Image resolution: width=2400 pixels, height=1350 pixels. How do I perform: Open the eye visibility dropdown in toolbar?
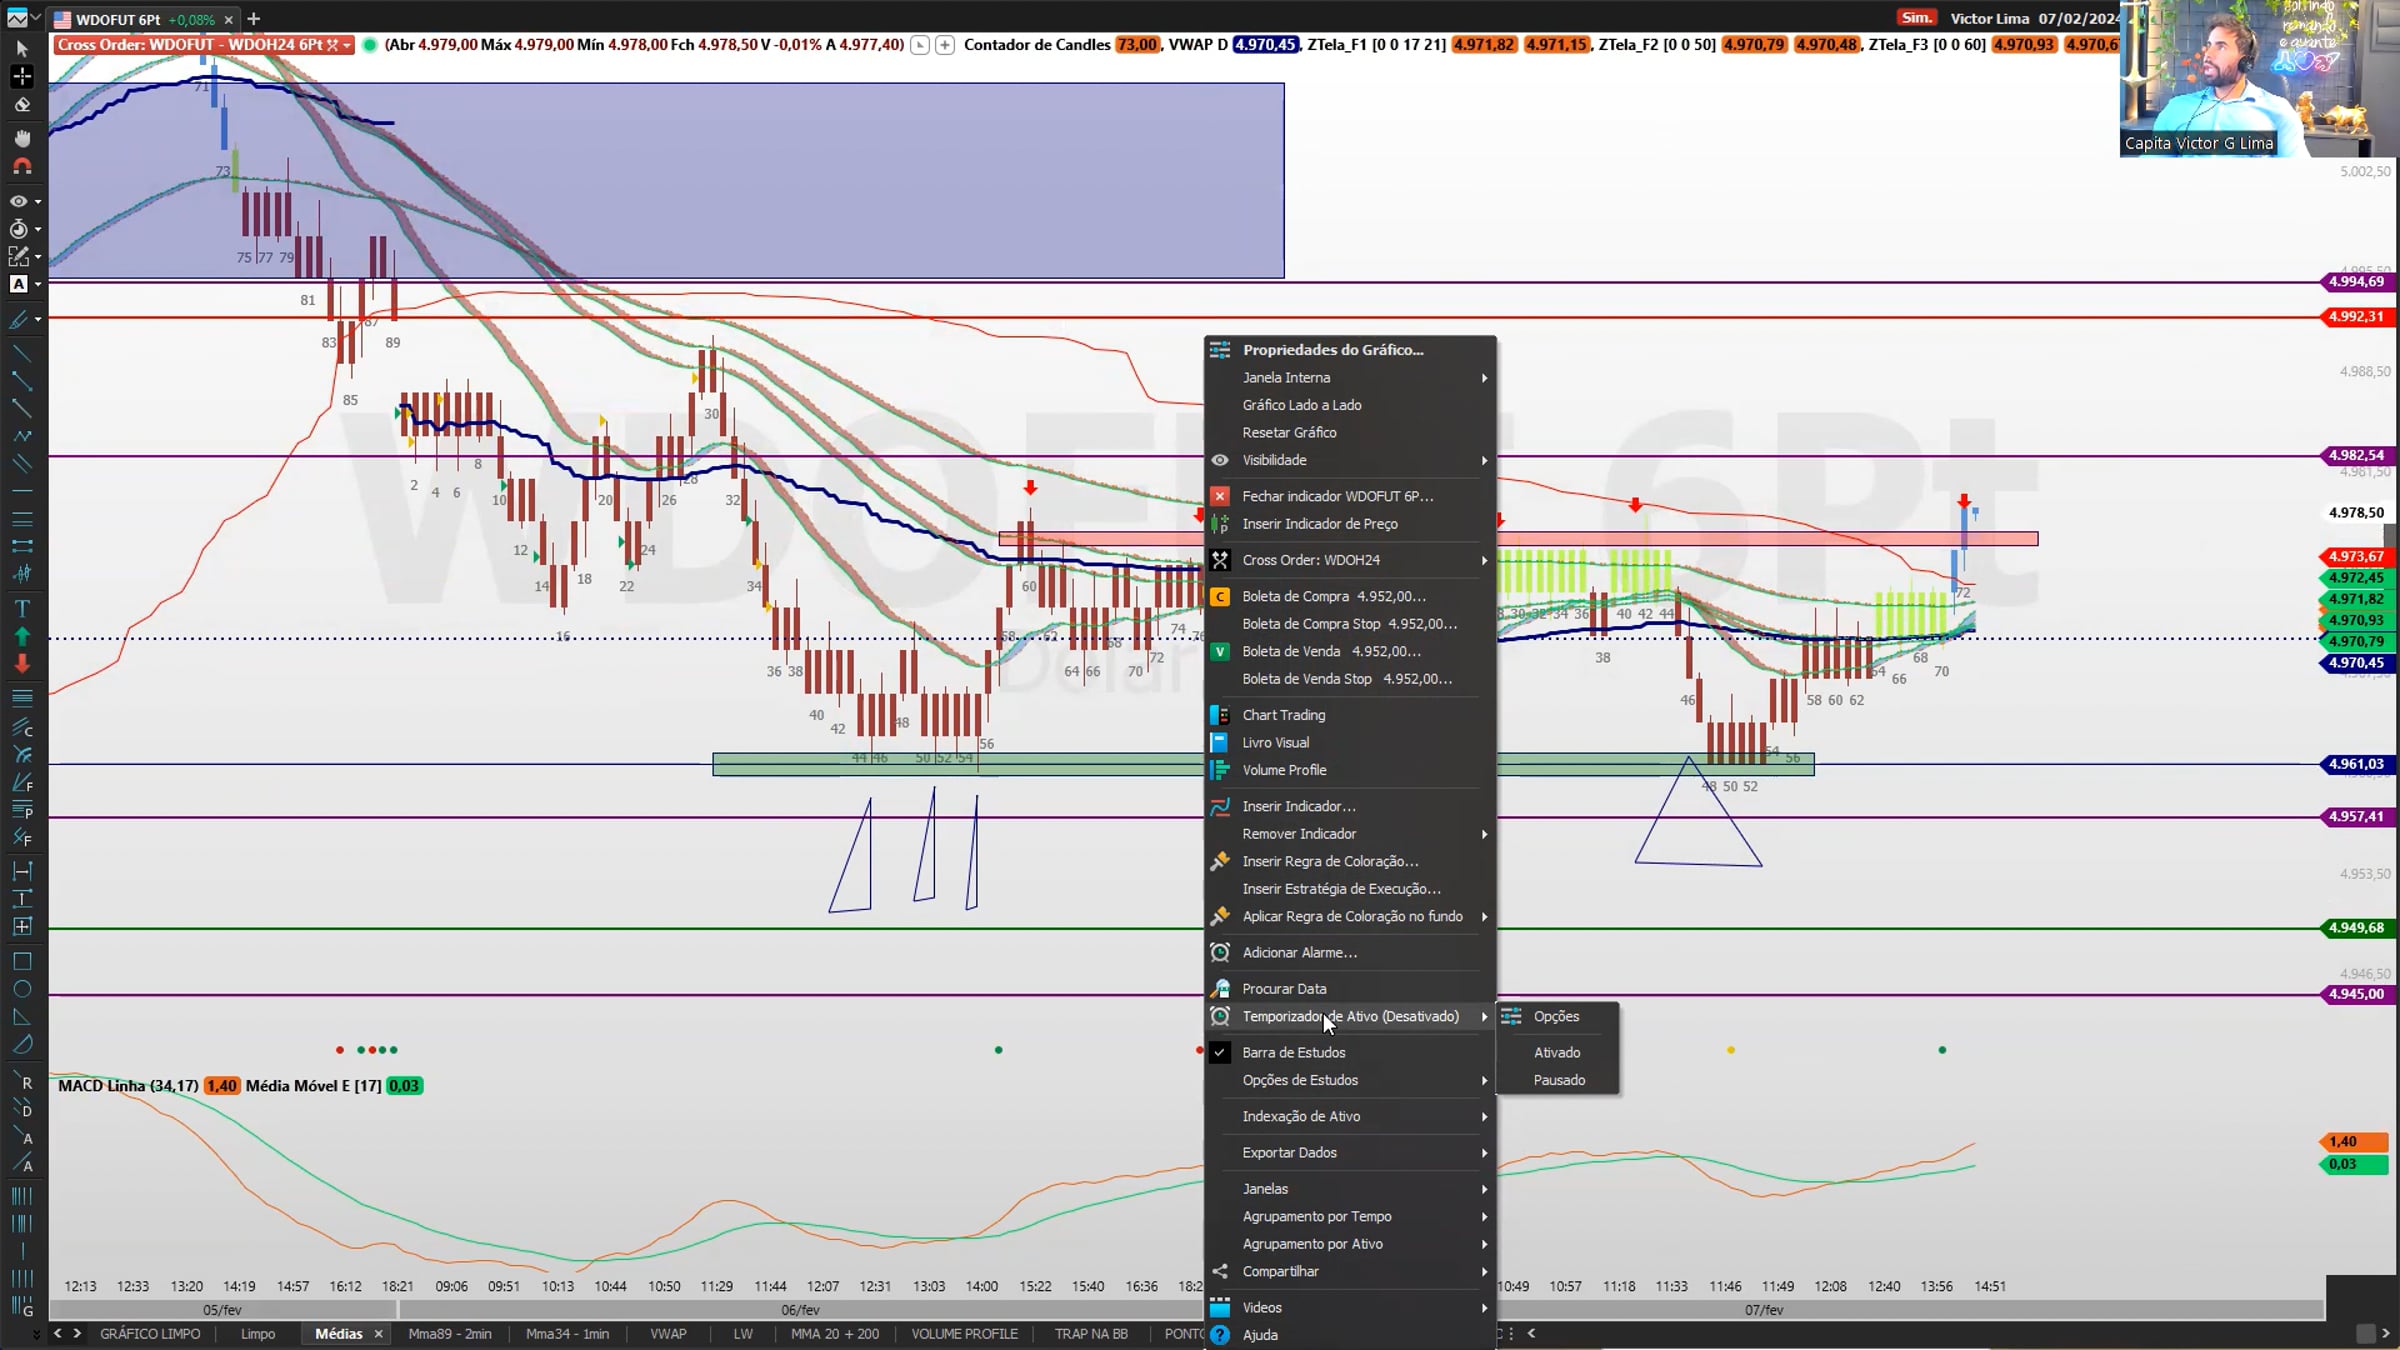click(x=37, y=202)
